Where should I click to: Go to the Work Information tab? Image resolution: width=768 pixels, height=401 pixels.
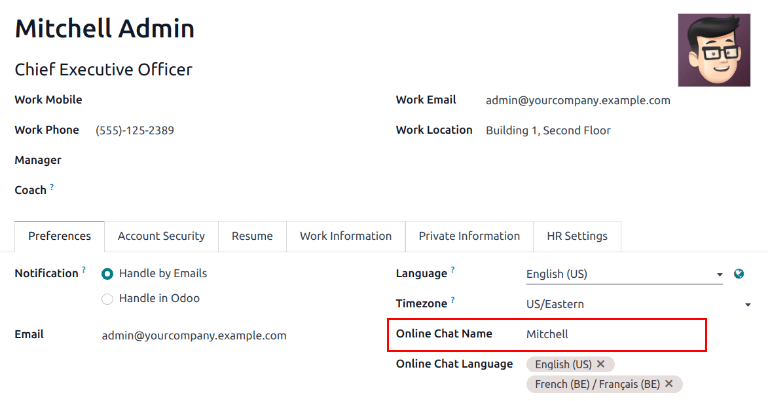[345, 236]
